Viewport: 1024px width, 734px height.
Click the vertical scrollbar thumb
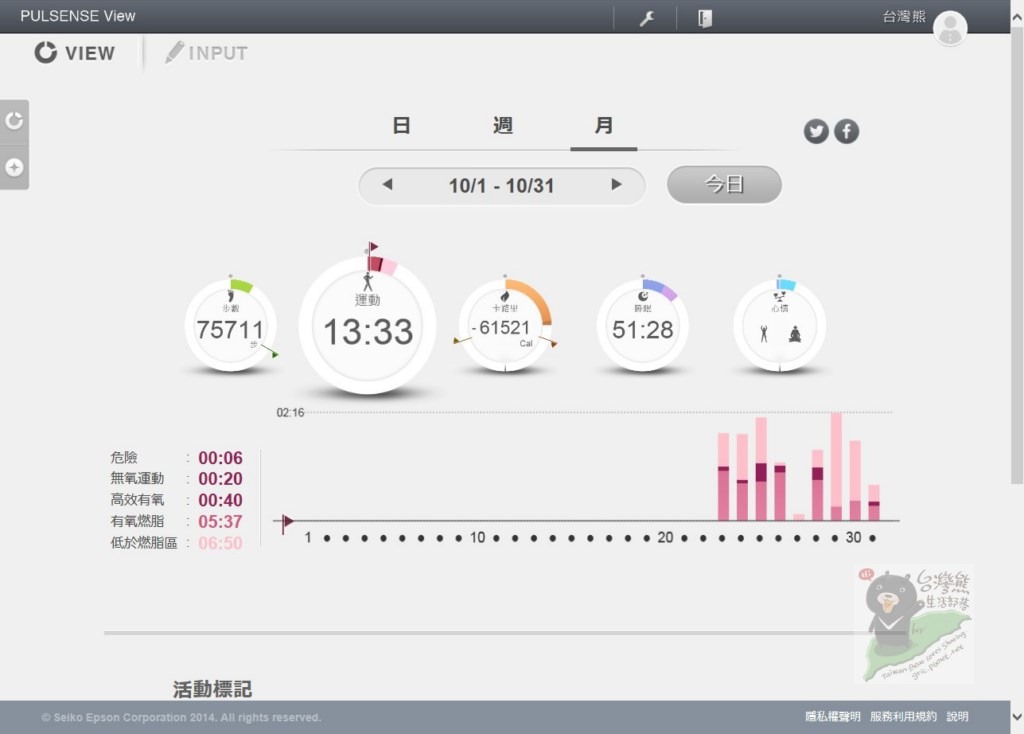1017,255
